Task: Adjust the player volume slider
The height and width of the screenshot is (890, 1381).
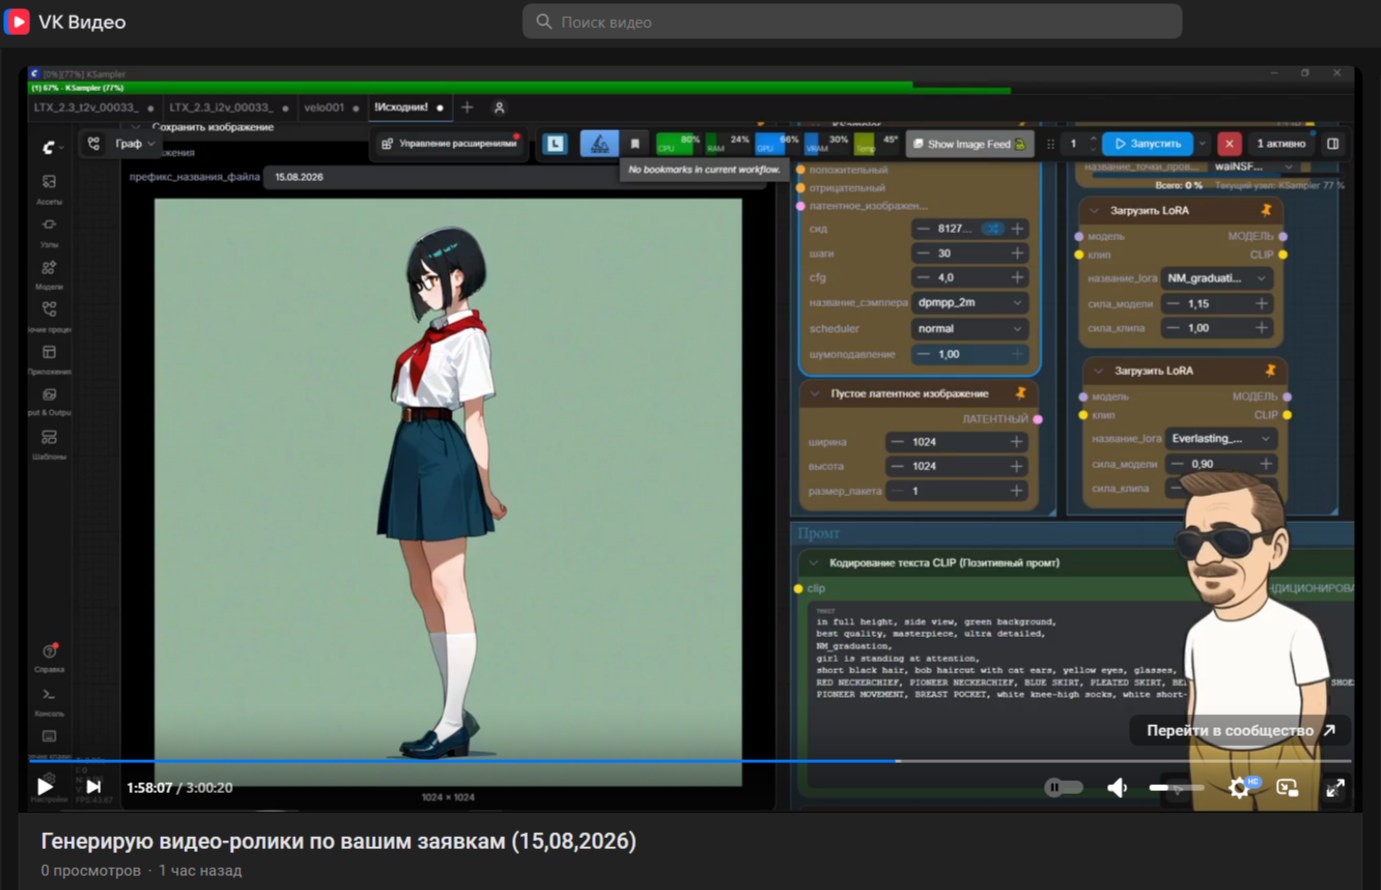Action: 1176,788
